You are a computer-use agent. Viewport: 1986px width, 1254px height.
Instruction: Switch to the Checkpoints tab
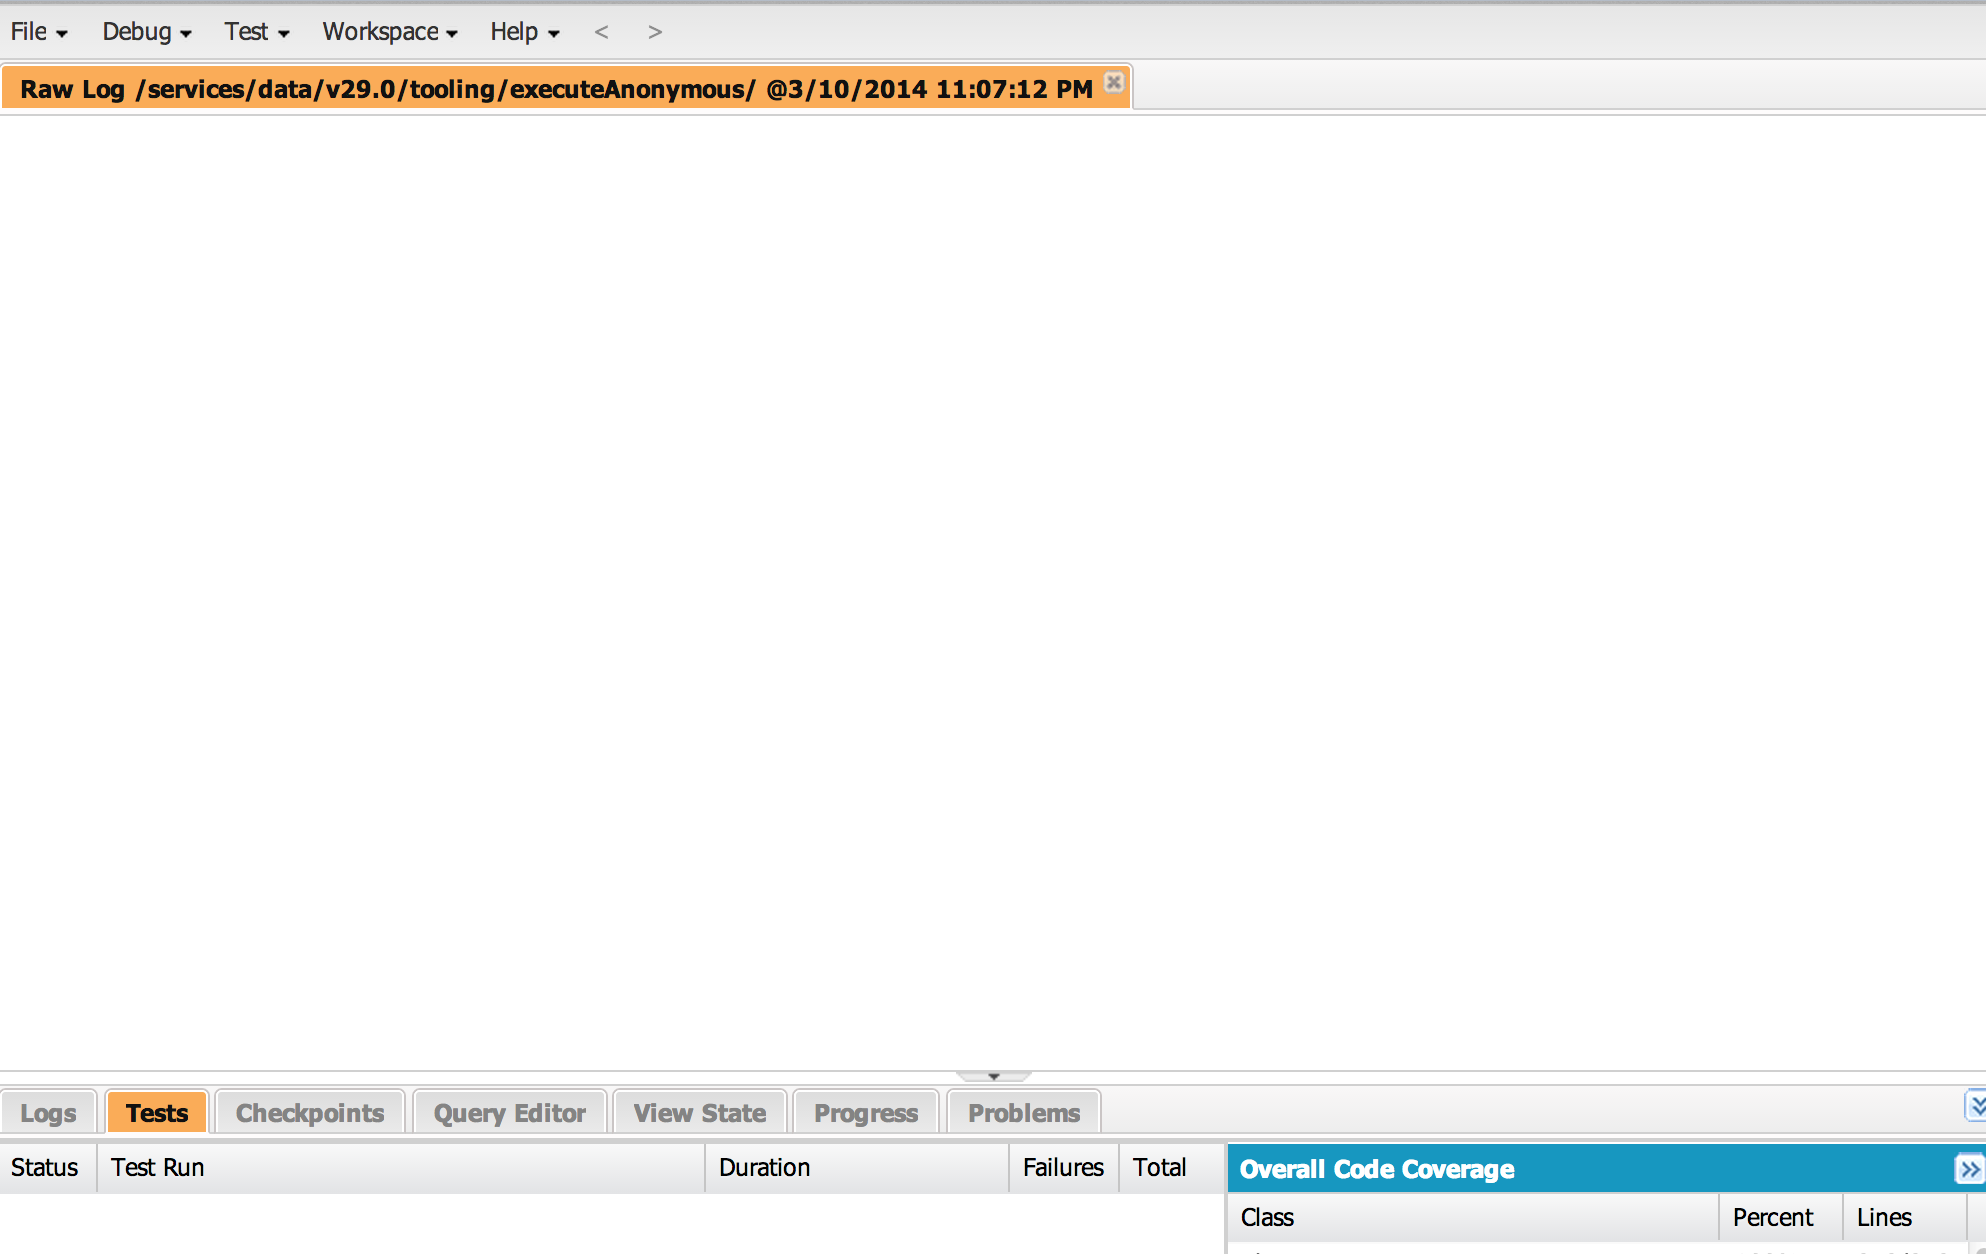pyautogui.click(x=309, y=1112)
